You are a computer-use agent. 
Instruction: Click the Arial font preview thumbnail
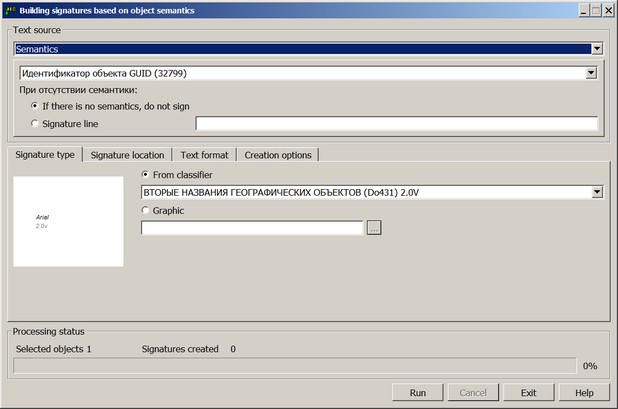[68, 221]
